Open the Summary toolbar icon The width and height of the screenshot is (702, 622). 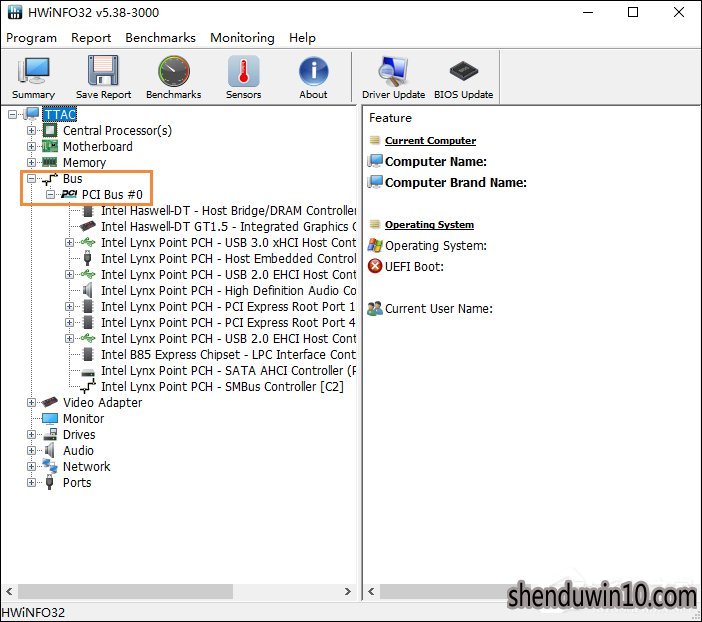click(x=33, y=77)
